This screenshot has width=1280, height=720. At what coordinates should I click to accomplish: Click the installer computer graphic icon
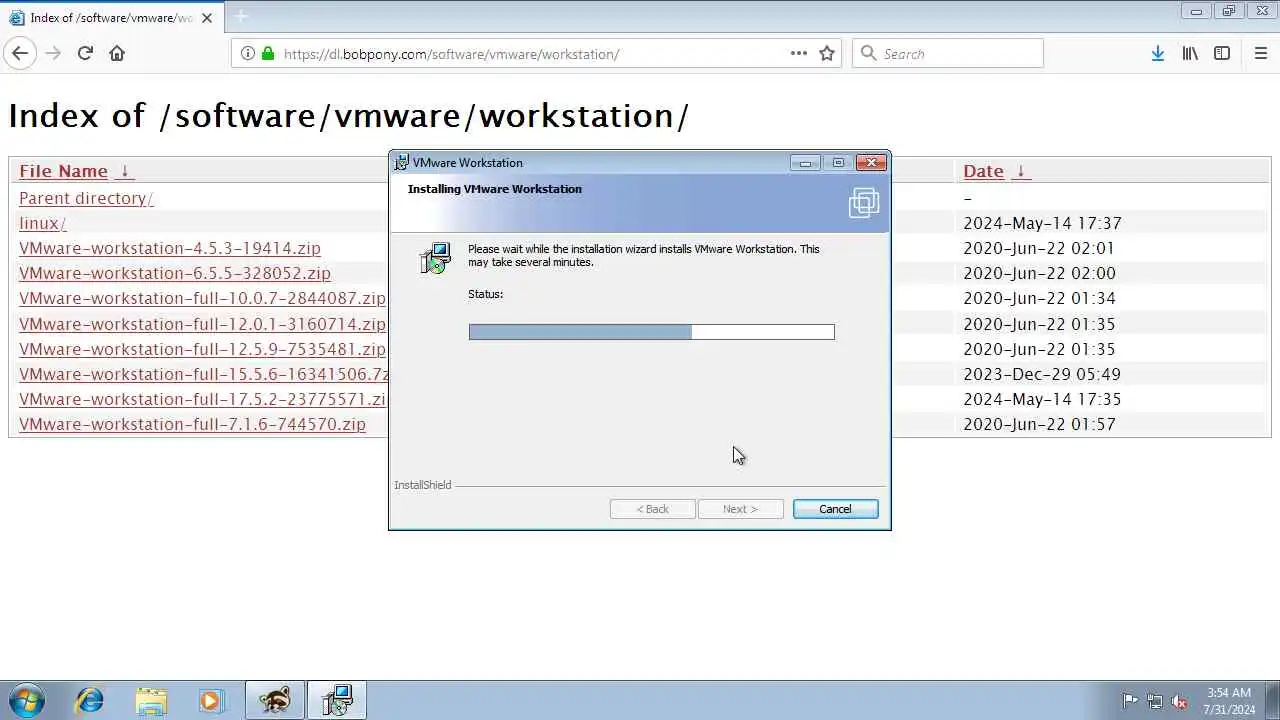435,258
